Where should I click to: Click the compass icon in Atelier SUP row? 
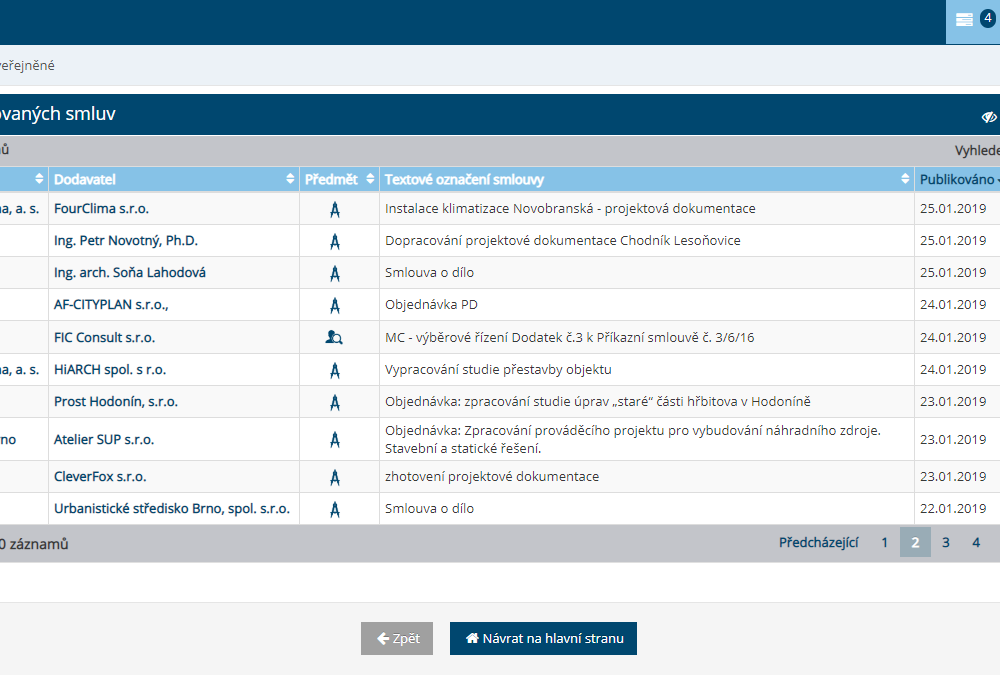coord(335,439)
